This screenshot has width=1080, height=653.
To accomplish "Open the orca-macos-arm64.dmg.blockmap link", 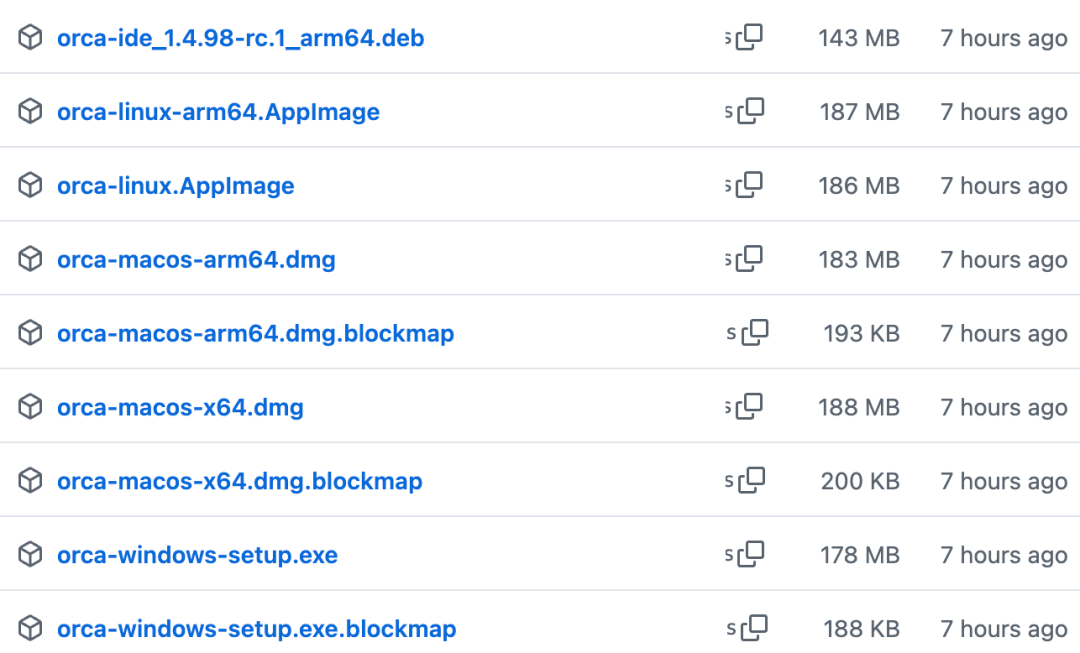I will pos(256,333).
